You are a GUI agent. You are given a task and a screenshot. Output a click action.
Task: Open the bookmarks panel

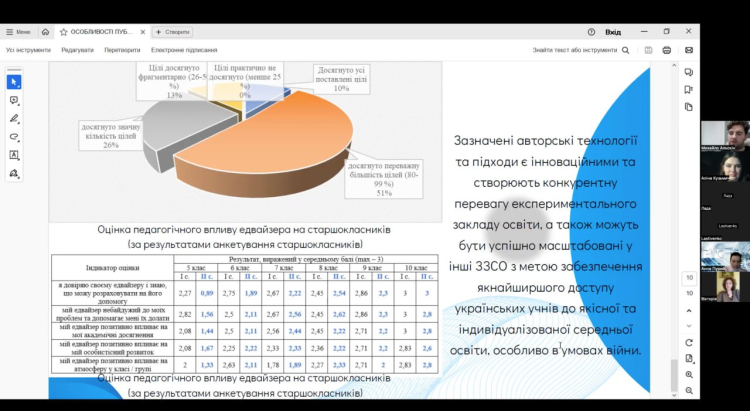pyautogui.click(x=689, y=90)
